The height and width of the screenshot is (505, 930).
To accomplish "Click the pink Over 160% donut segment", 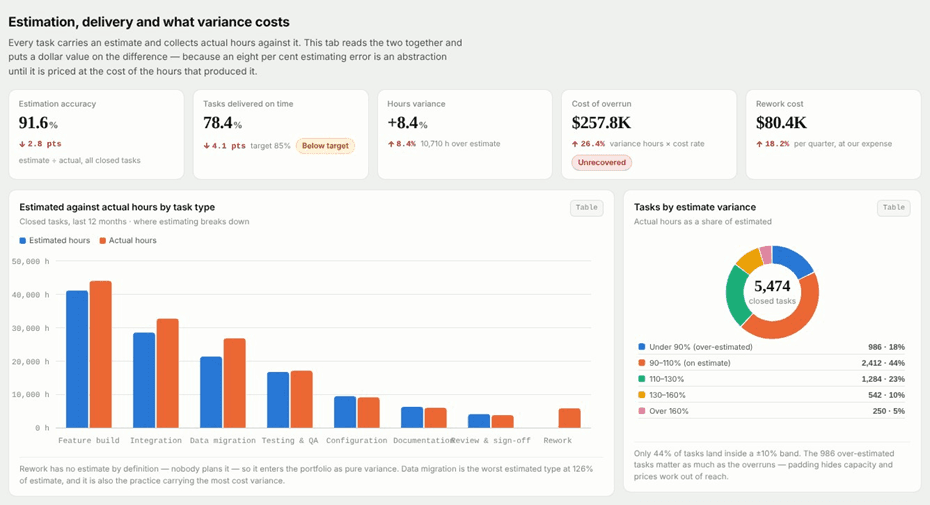I will tap(766, 255).
